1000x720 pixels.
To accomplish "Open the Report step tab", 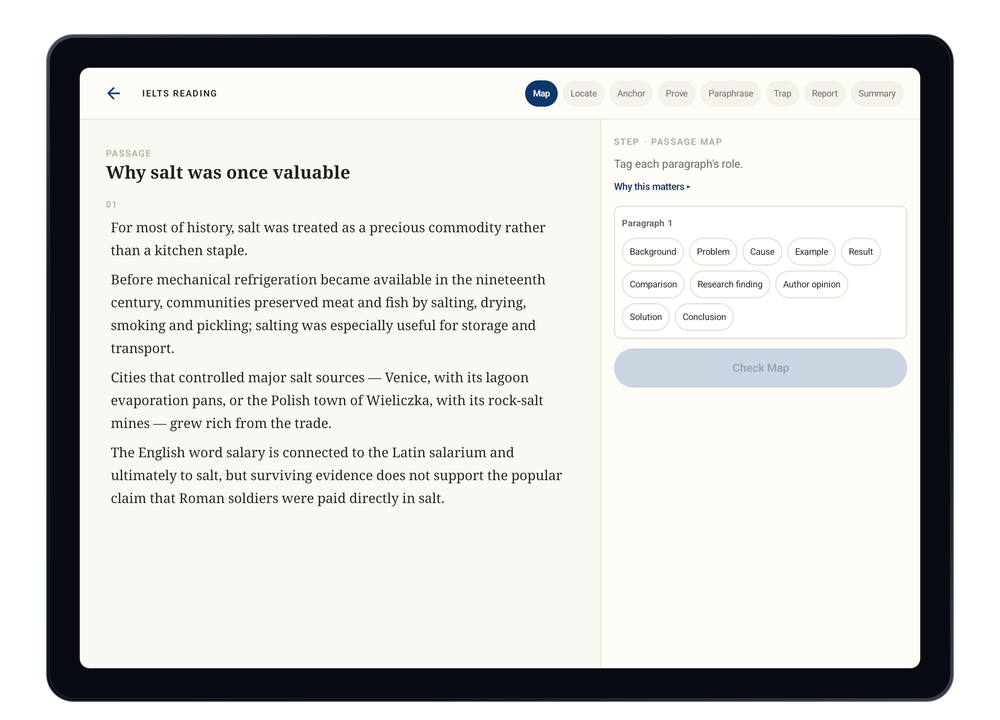I will 824,94.
